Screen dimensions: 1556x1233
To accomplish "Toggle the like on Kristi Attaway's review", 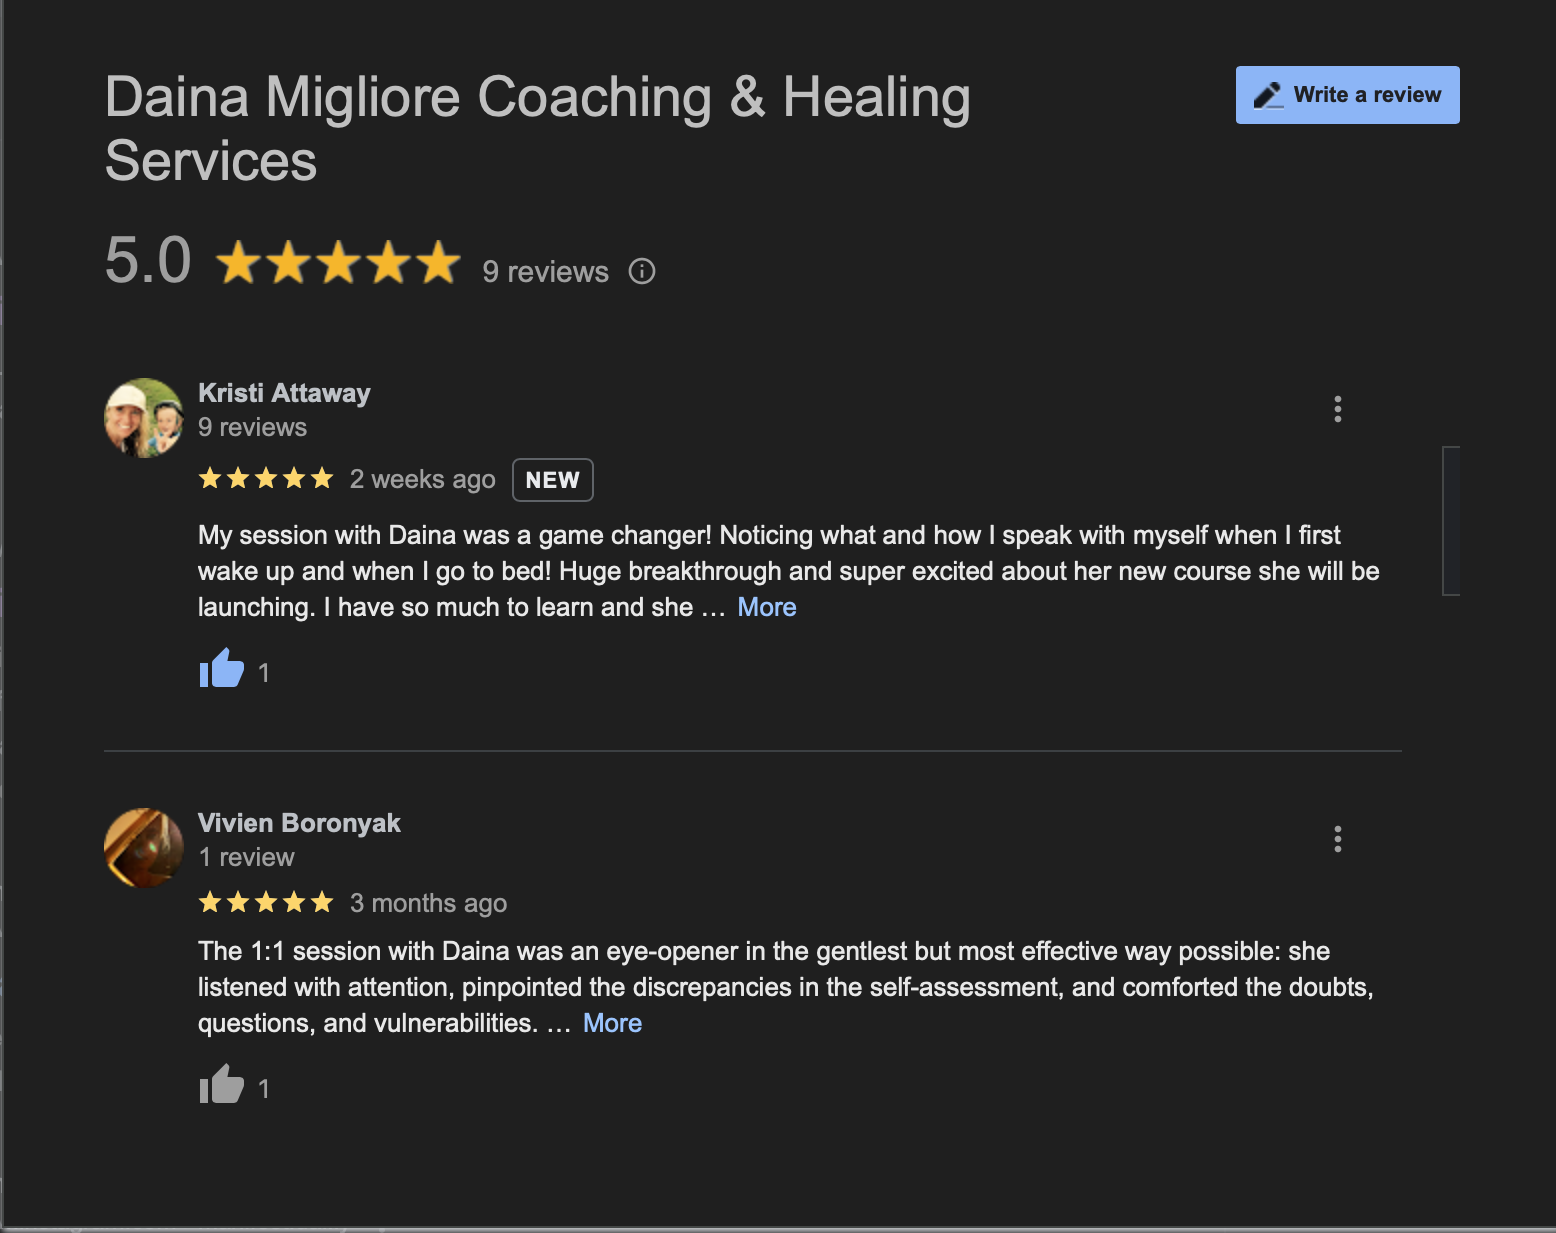I will 221,668.
